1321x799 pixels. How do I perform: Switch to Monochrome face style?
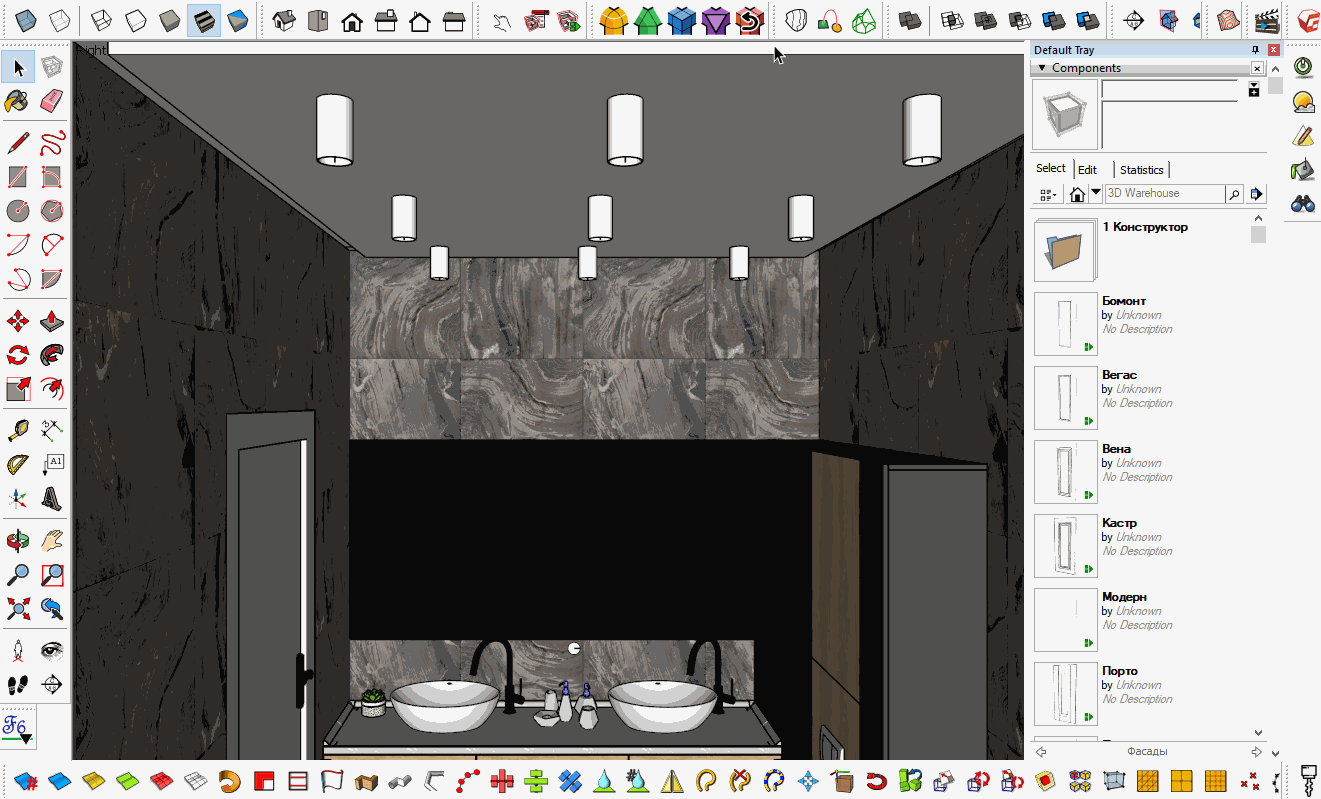point(238,20)
